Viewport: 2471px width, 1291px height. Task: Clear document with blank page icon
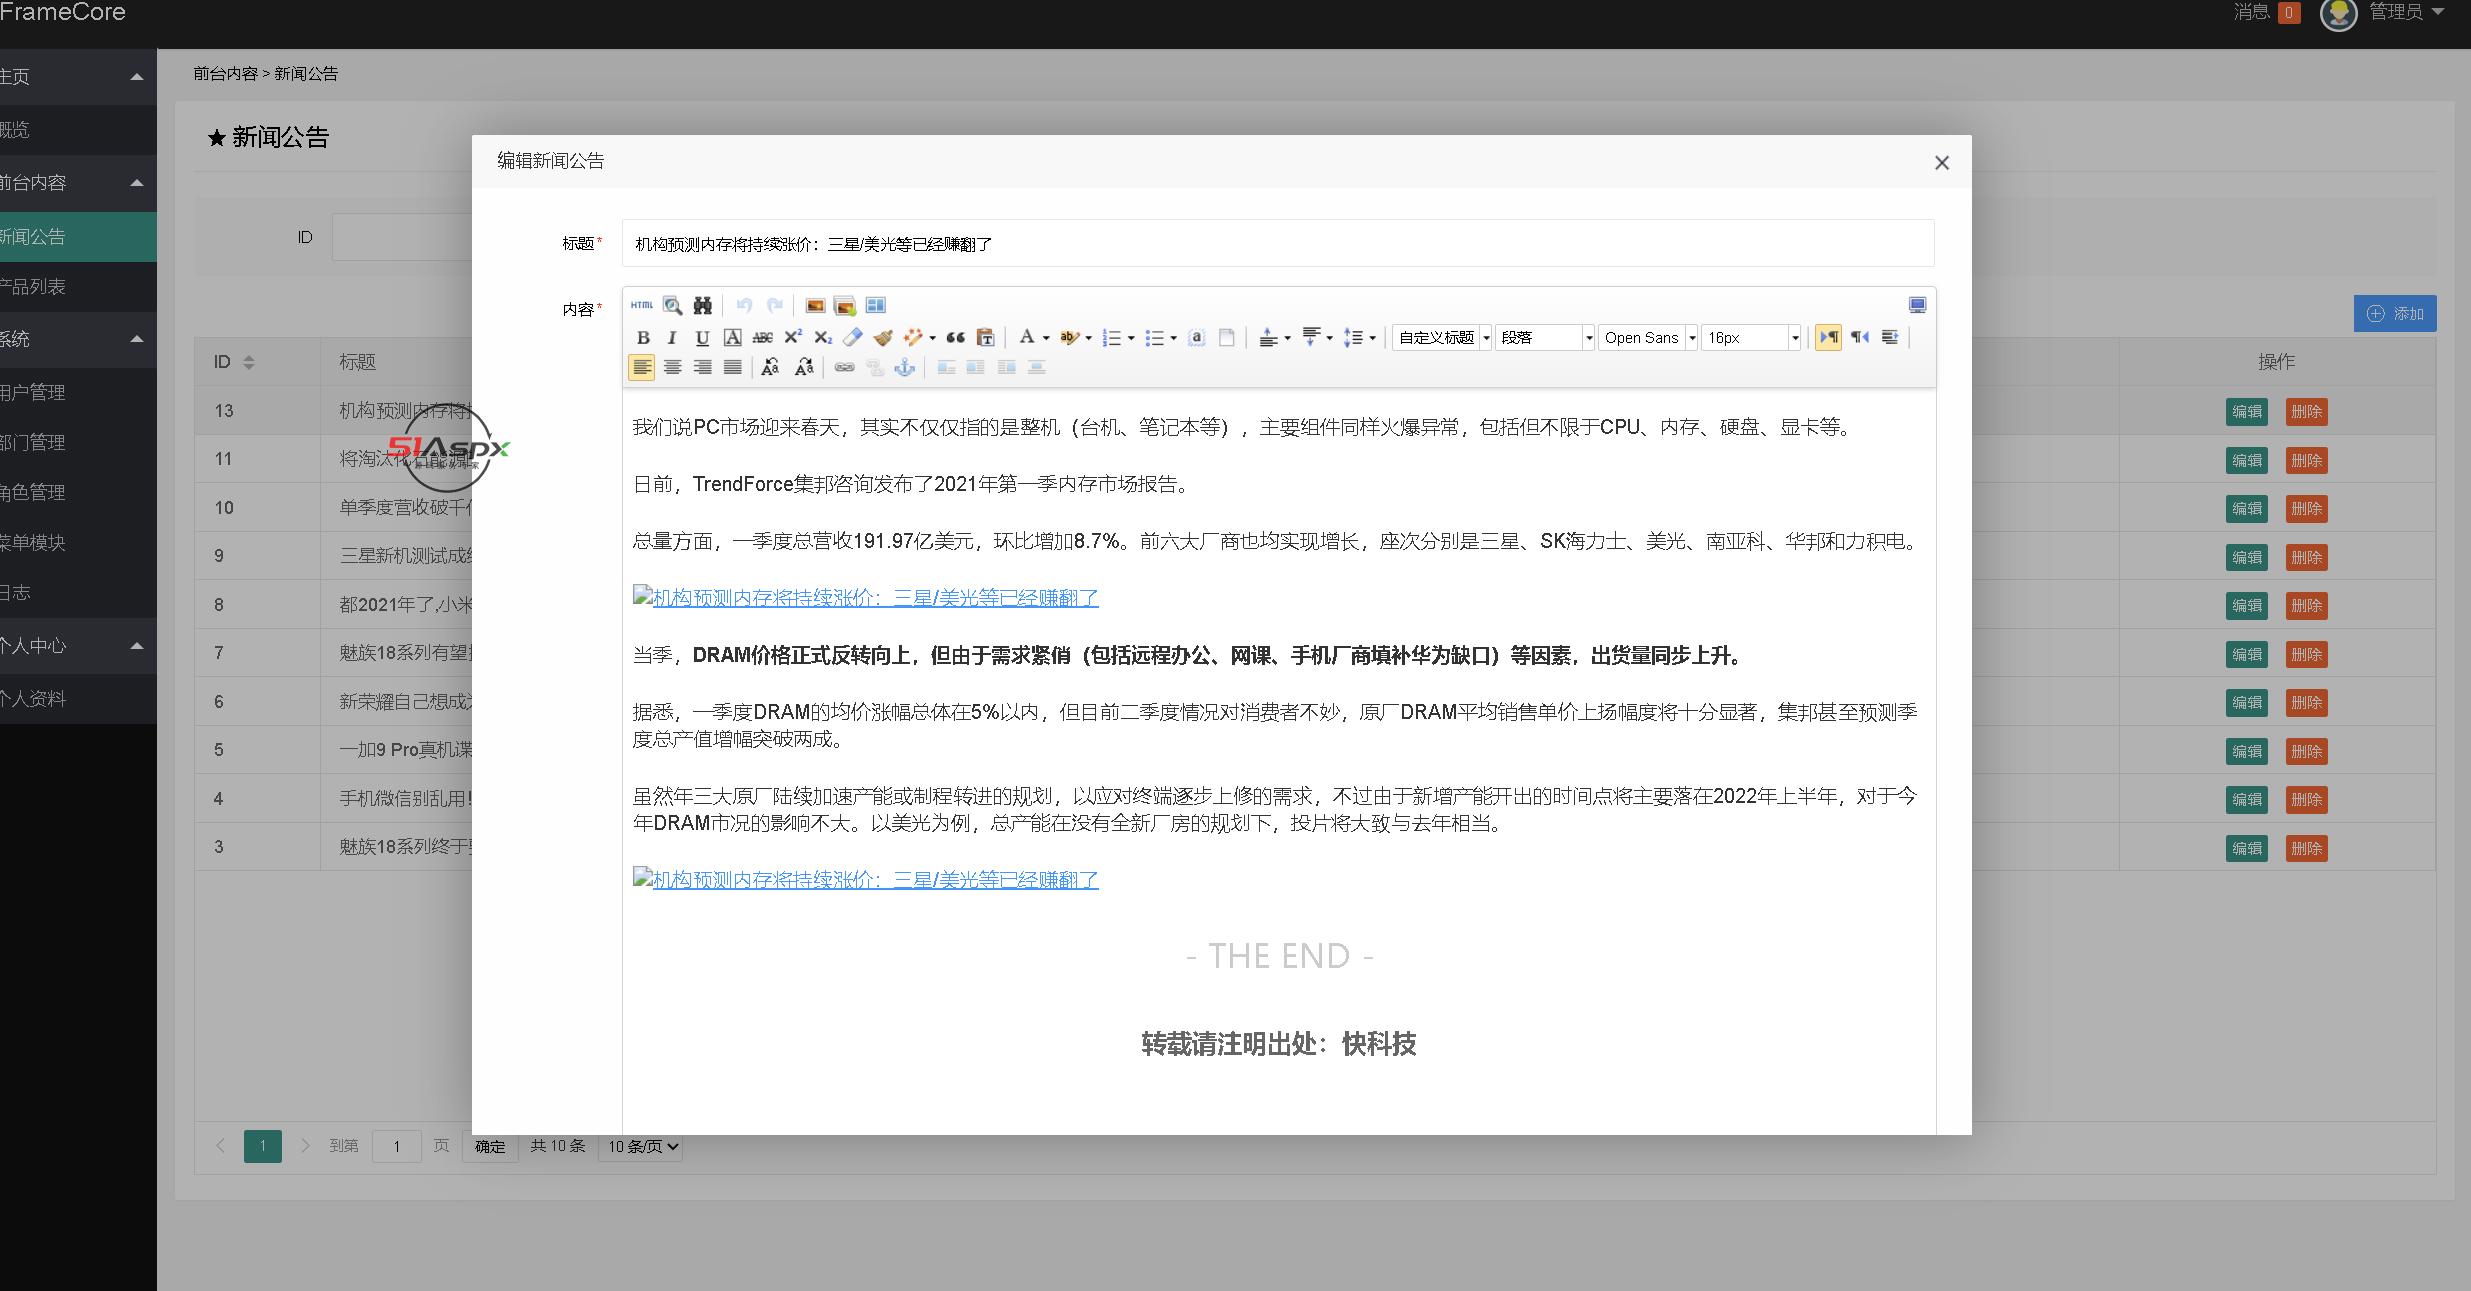coord(1226,338)
